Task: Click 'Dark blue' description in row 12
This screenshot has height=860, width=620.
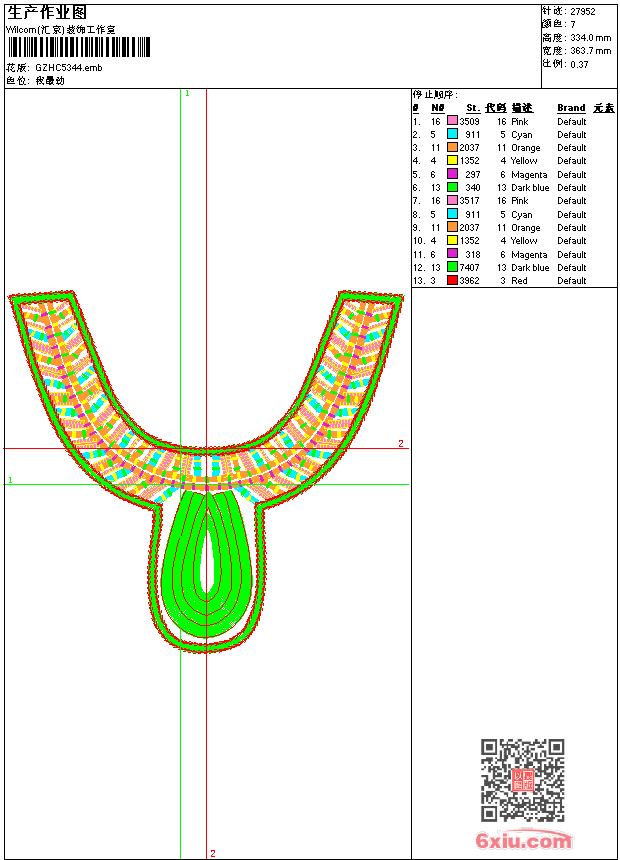Action: tap(530, 268)
